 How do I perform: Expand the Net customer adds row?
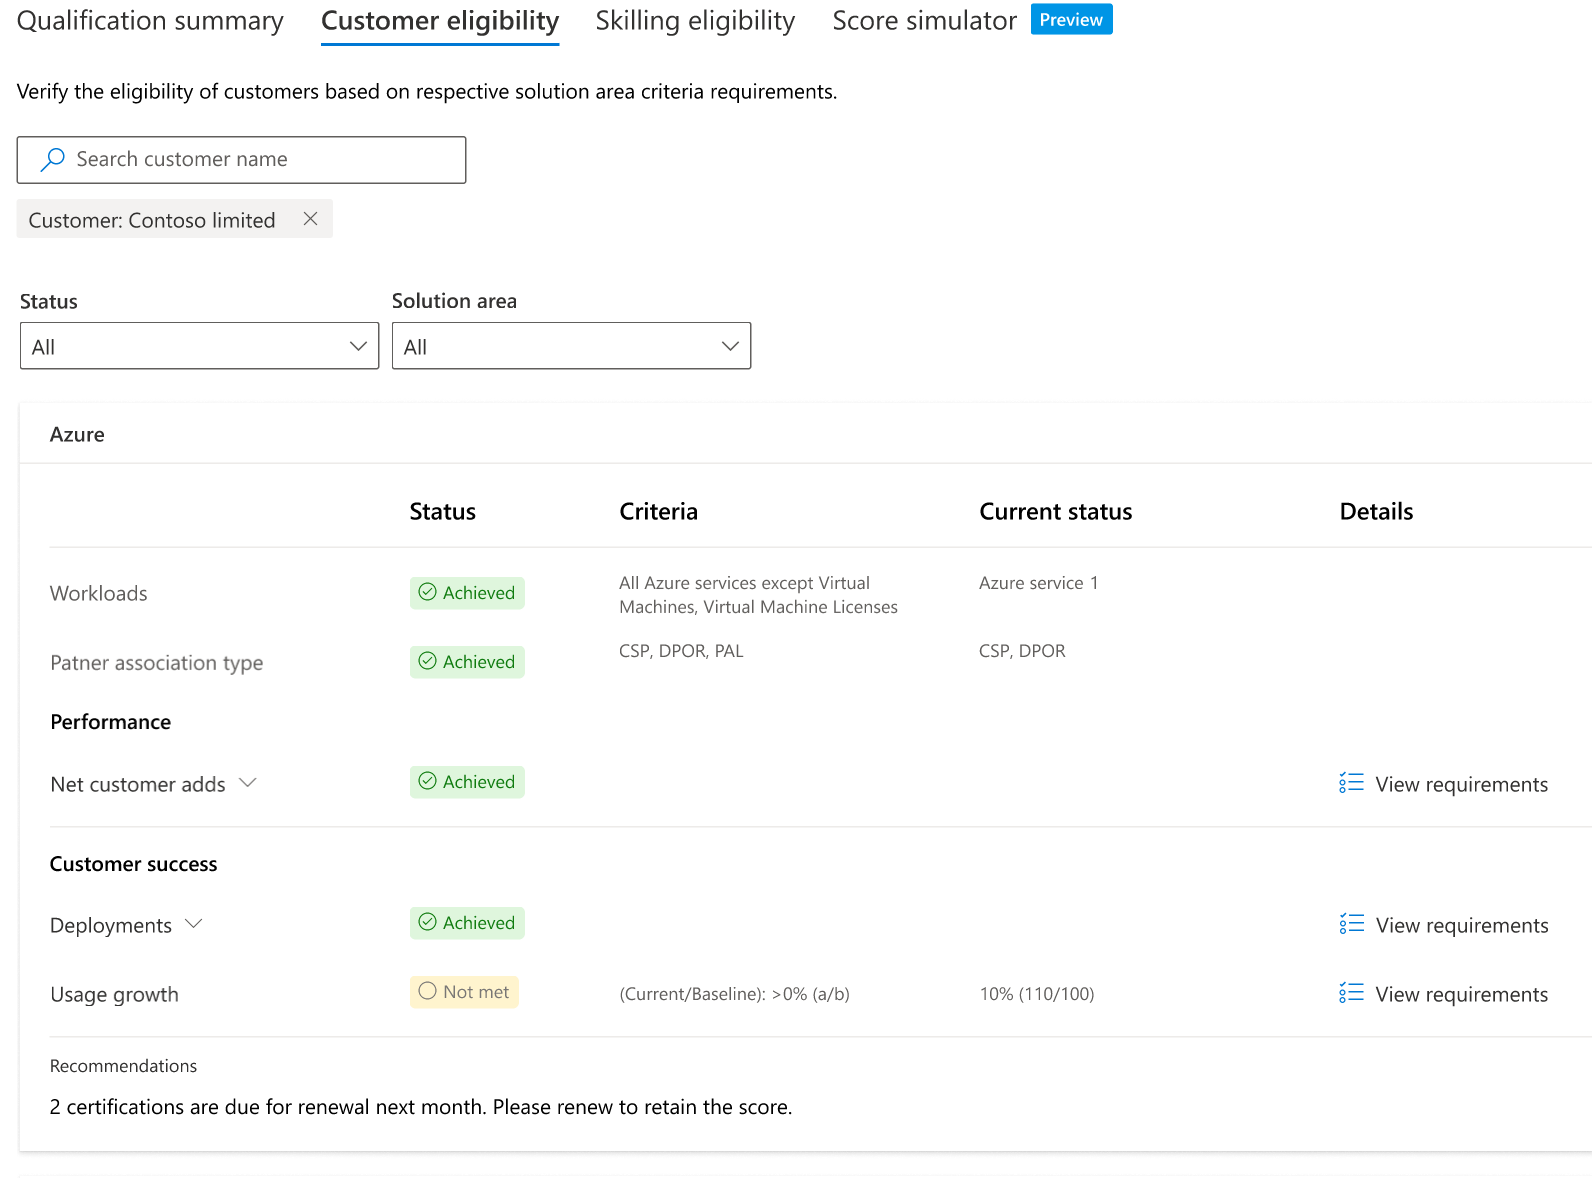point(248,783)
